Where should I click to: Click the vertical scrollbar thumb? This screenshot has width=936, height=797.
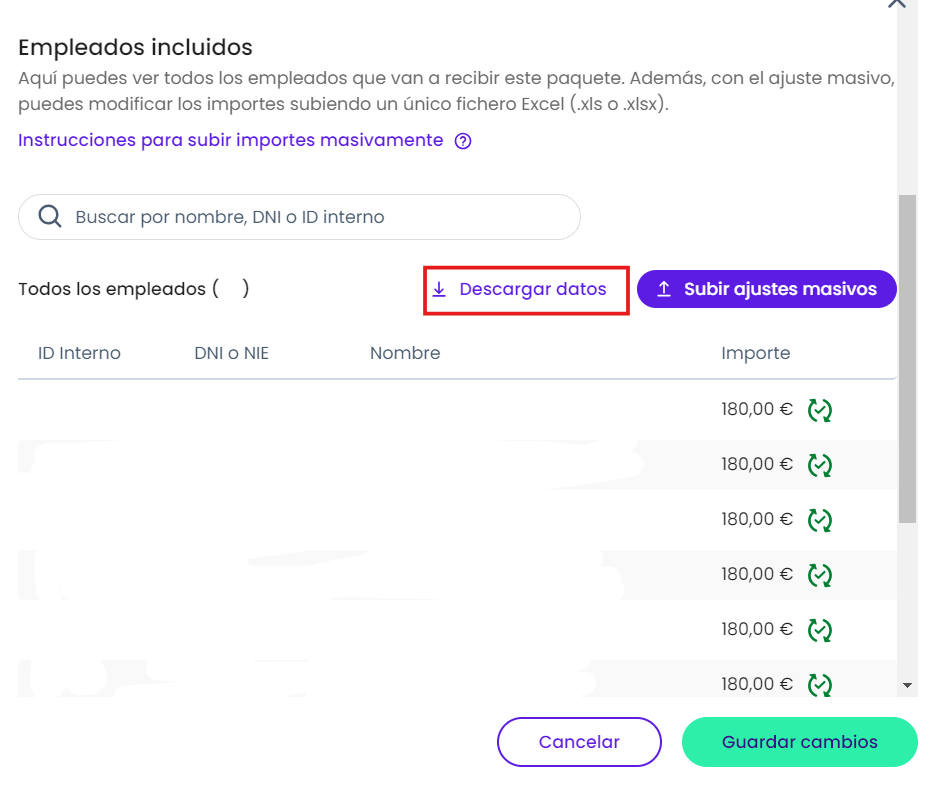click(x=907, y=360)
